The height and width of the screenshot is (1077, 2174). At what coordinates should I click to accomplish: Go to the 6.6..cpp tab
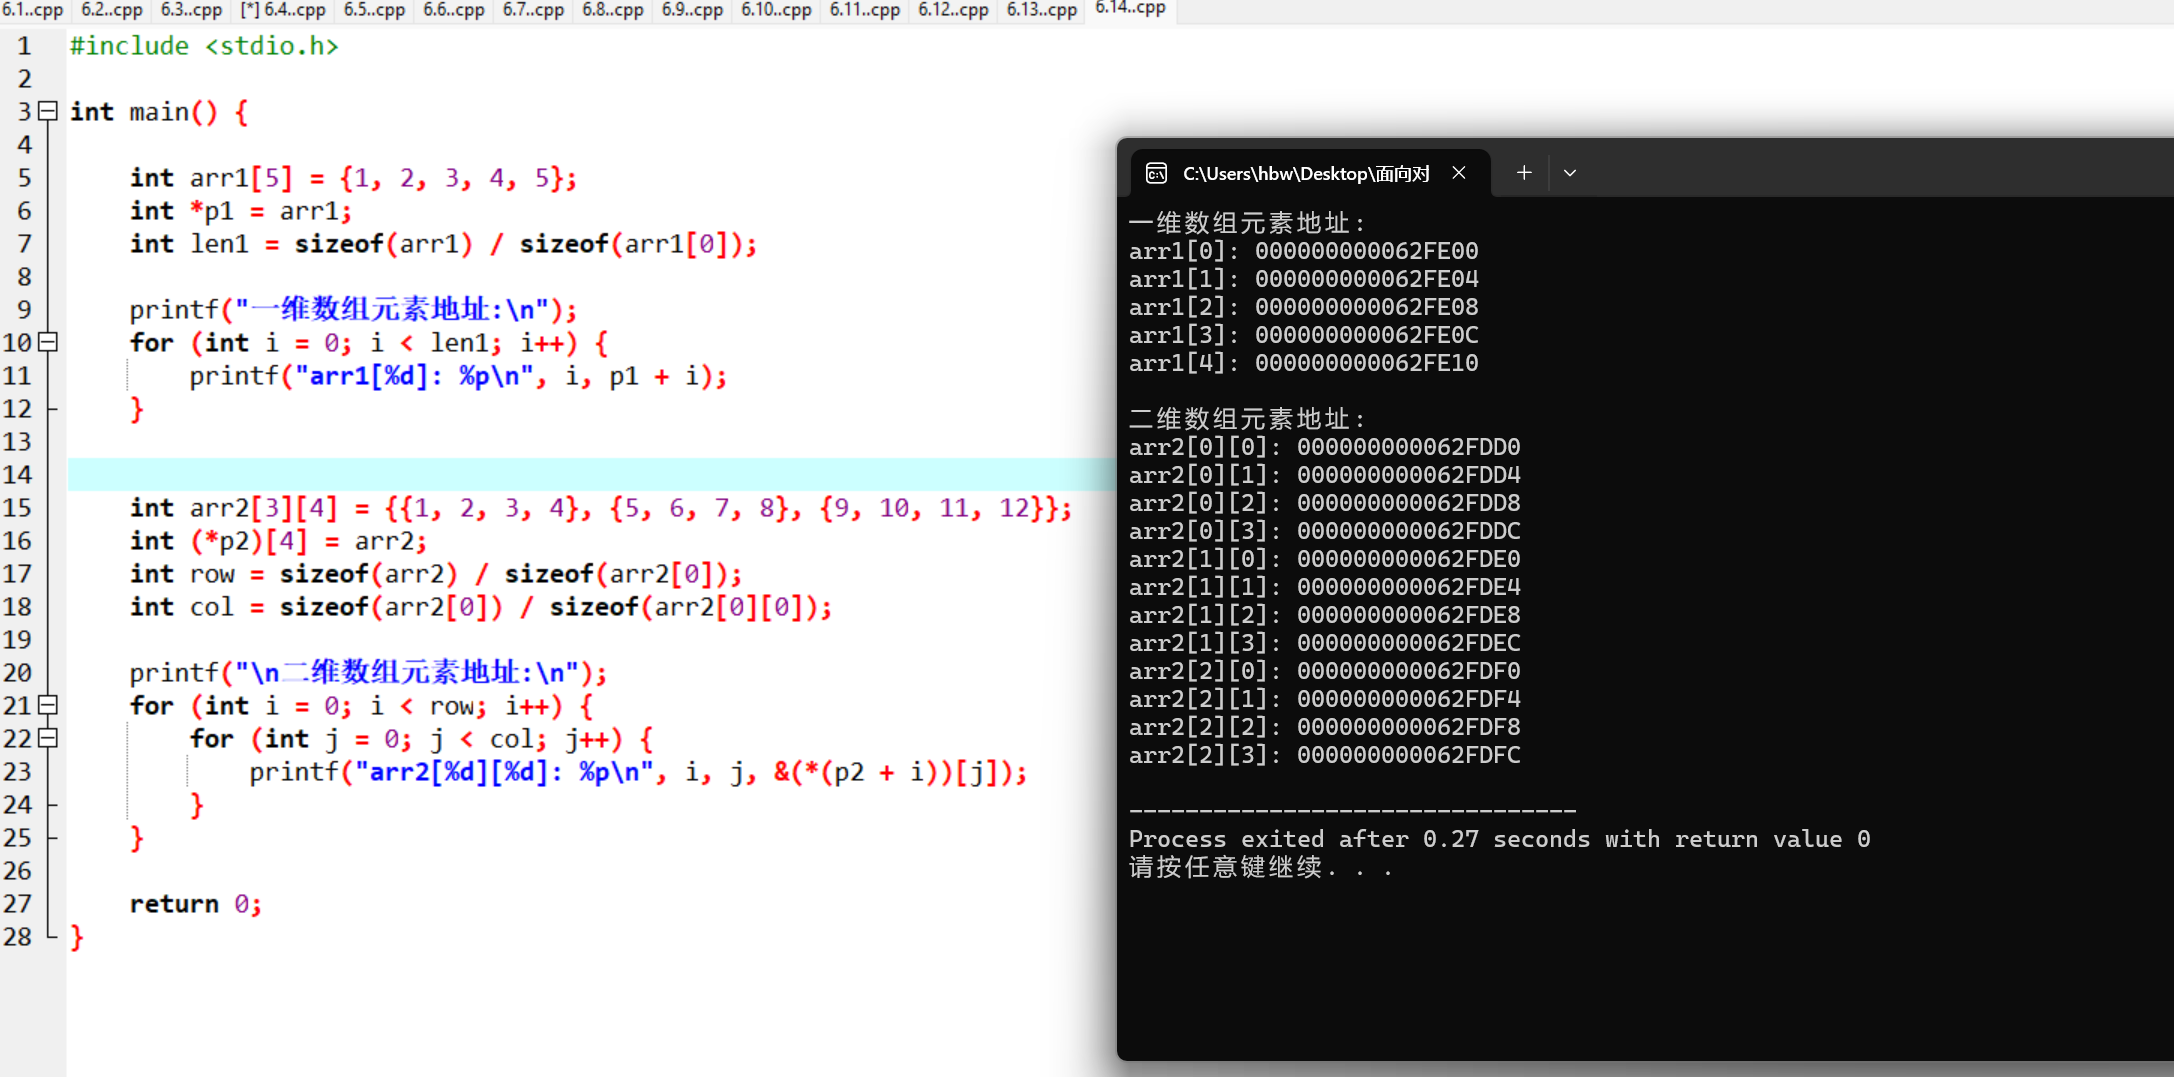(x=453, y=10)
